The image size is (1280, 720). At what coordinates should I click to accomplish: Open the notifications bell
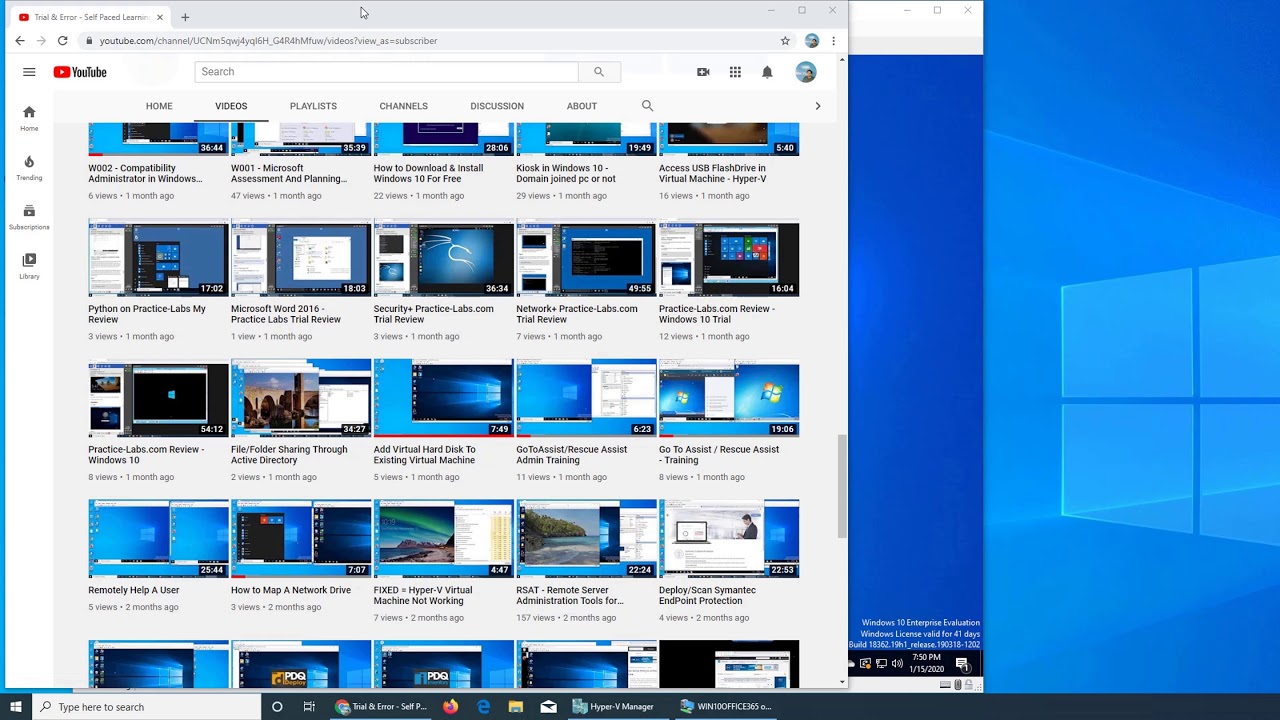(x=767, y=72)
